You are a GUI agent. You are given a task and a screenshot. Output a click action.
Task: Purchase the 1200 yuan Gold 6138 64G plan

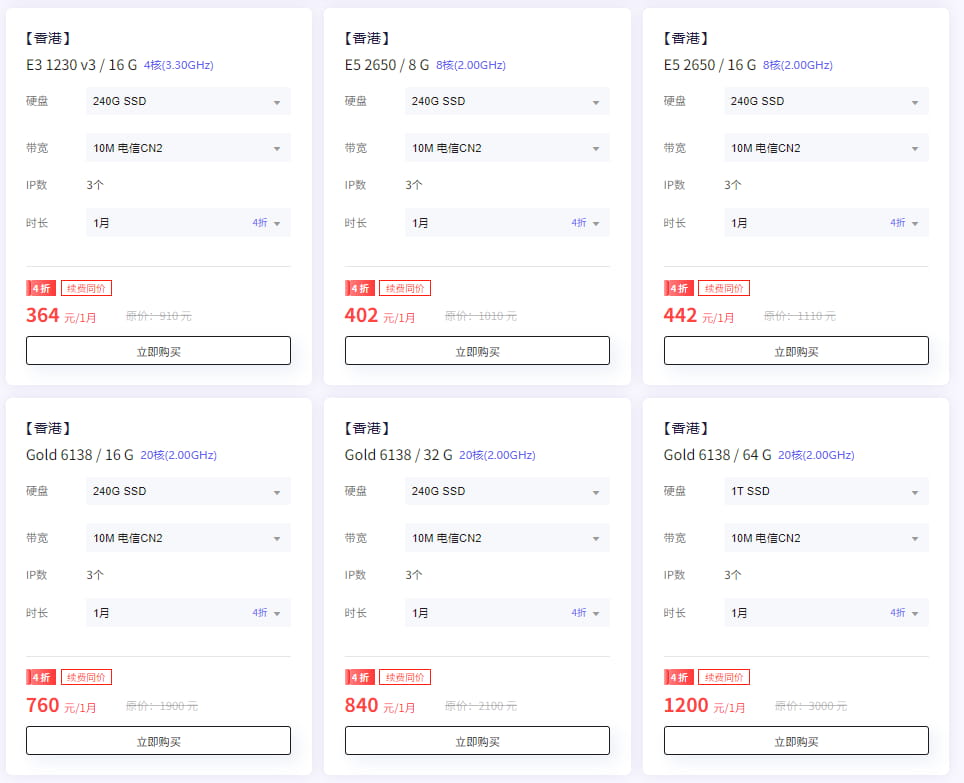(x=796, y=741)
